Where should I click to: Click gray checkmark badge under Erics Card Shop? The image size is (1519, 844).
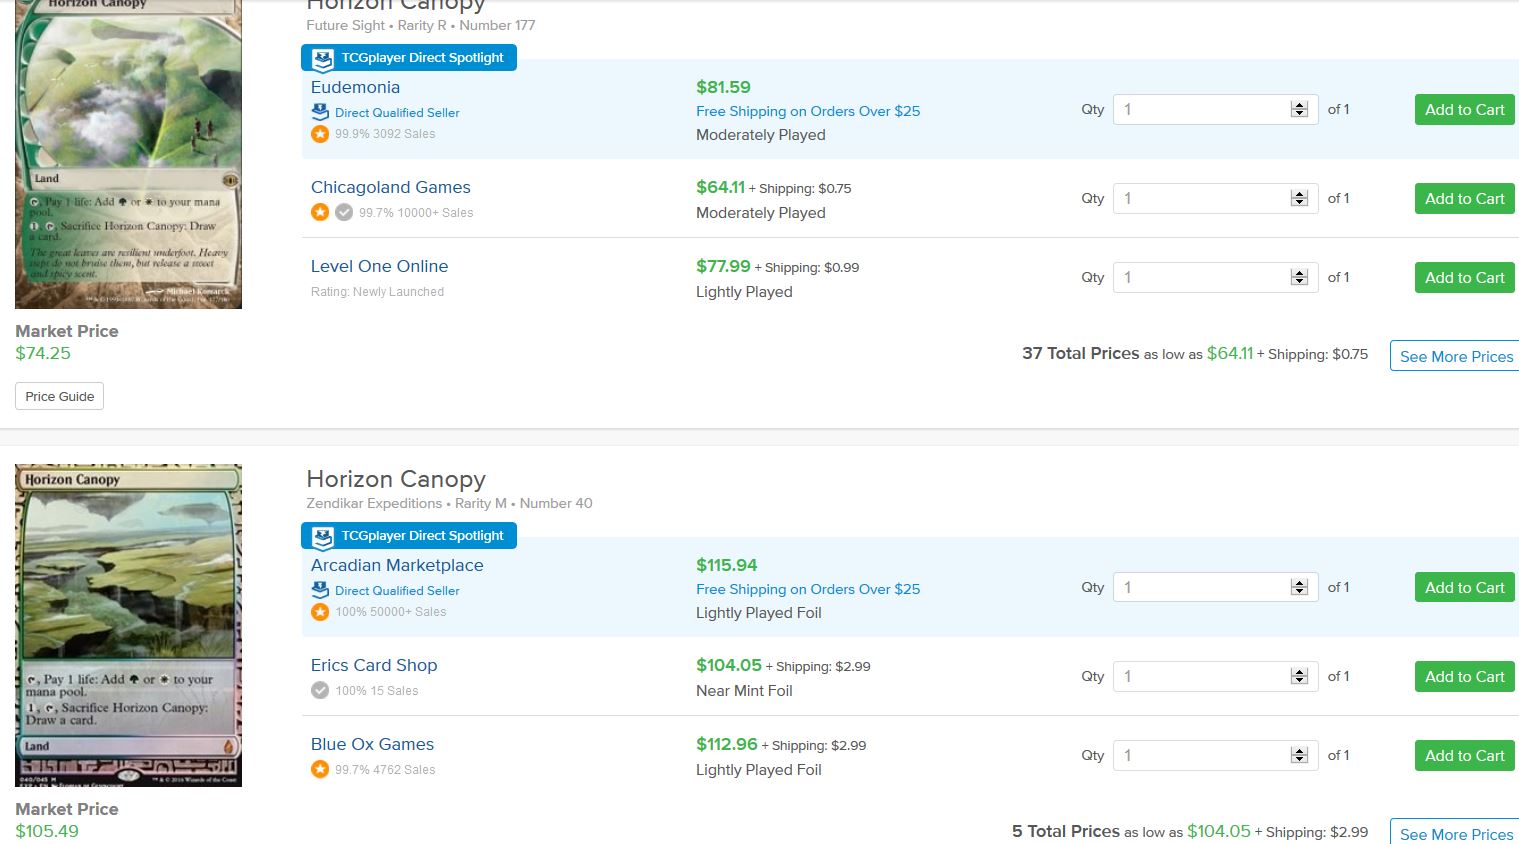320,691
